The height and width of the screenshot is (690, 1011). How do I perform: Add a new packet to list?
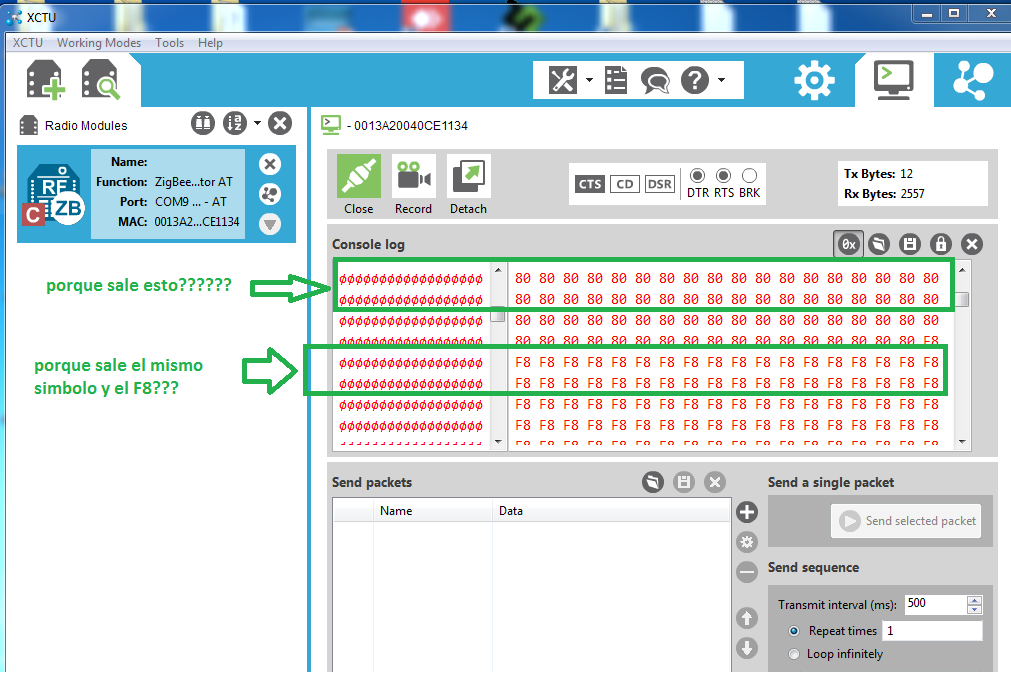[x=747, y=512]
